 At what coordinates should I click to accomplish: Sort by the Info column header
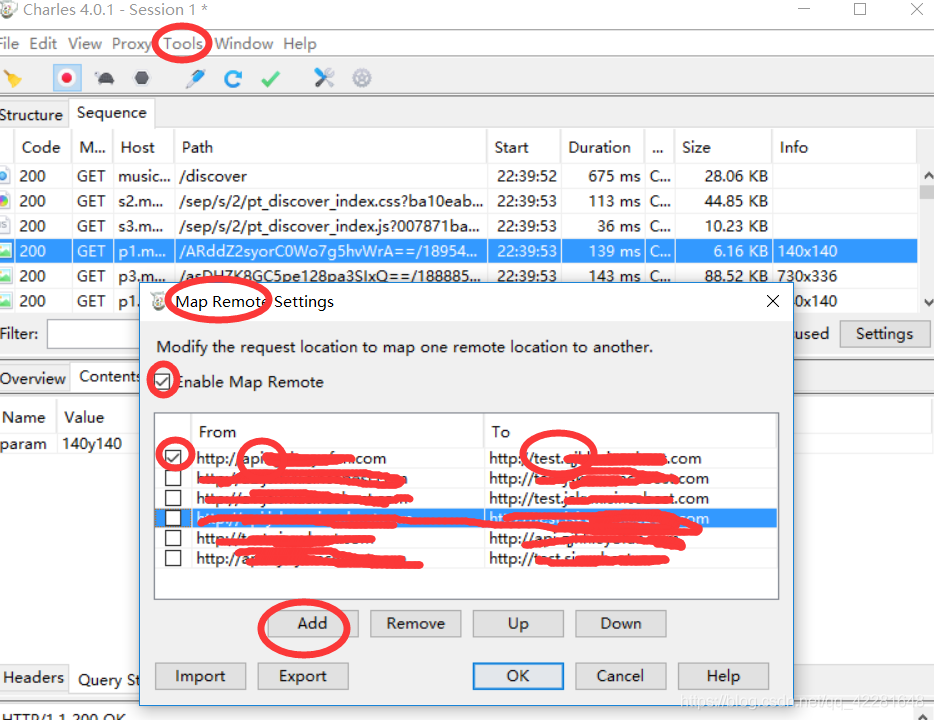point(844,147)
